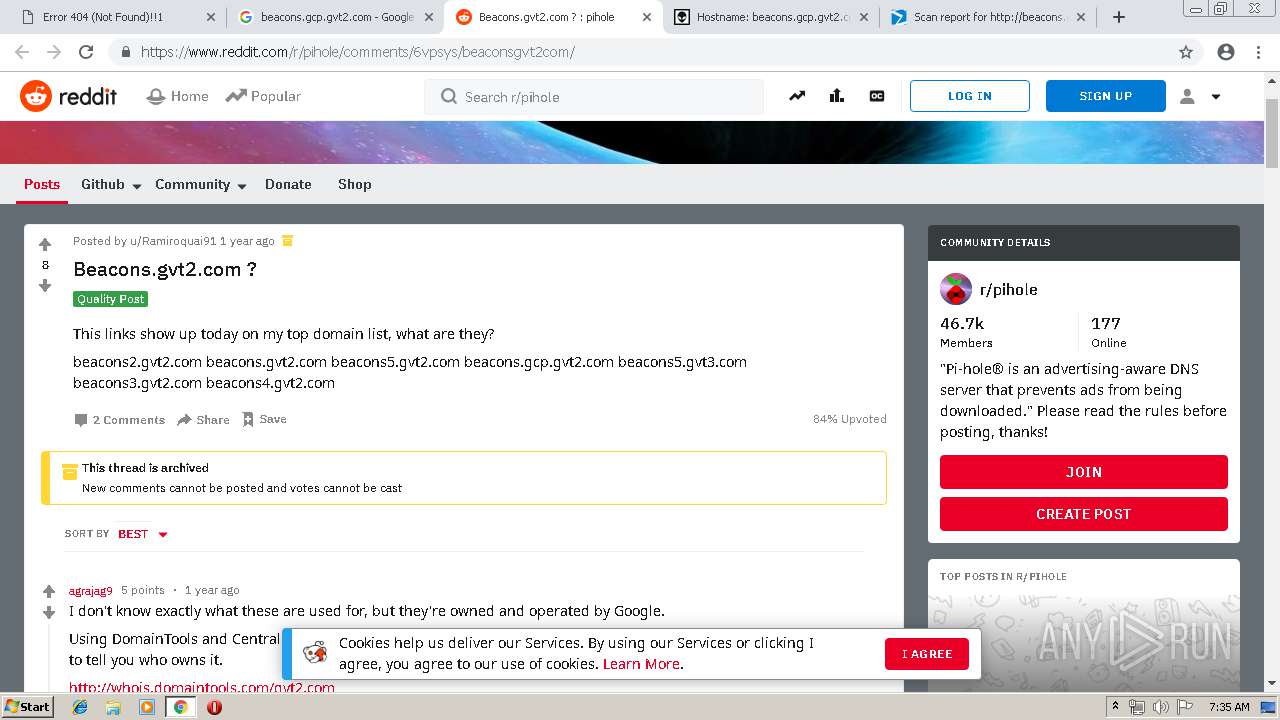Open the r/pihole community link
The height and width of the screenshot is (720, 1280).
(1008, 289)
